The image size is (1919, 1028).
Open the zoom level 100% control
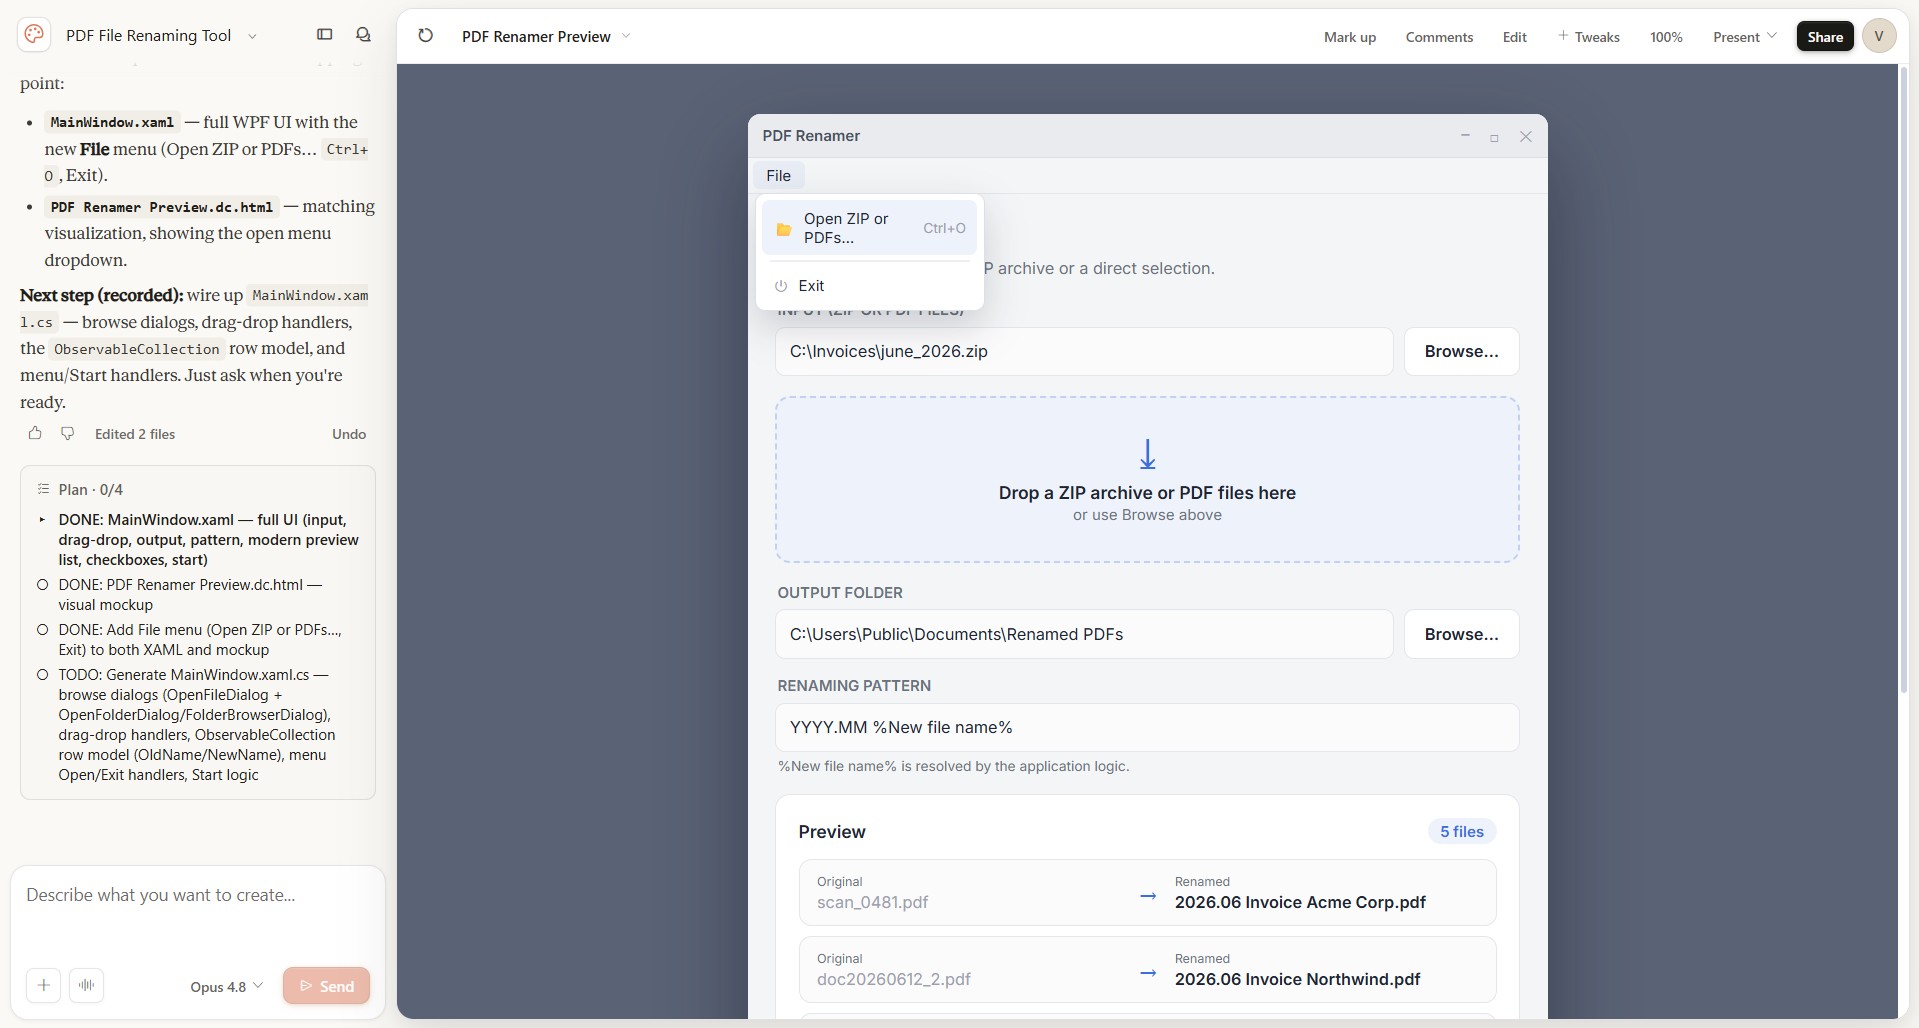(1666, 37)
